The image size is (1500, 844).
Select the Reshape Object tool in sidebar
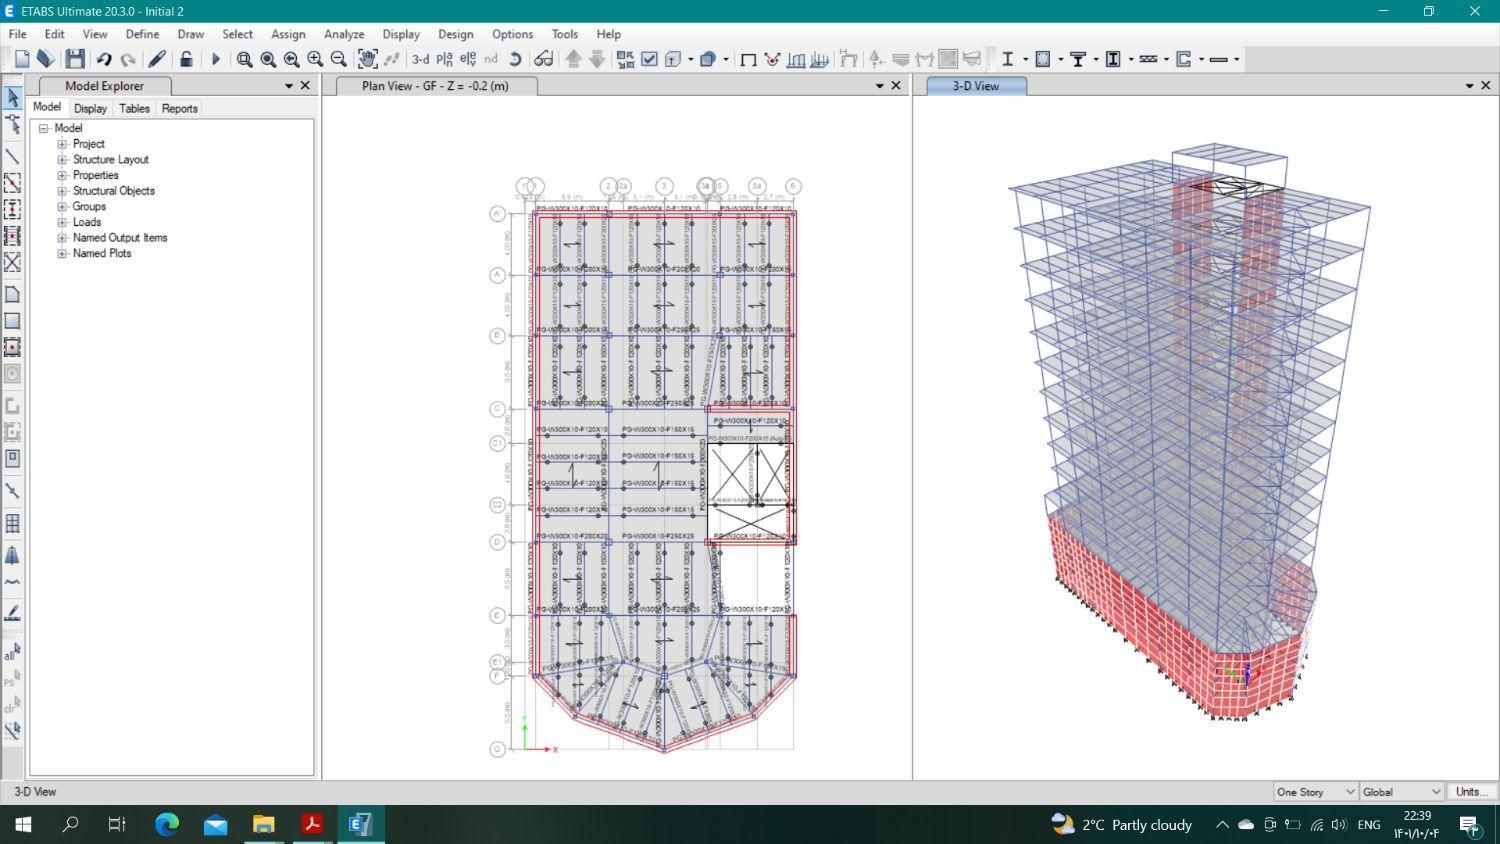click(12, 124)
